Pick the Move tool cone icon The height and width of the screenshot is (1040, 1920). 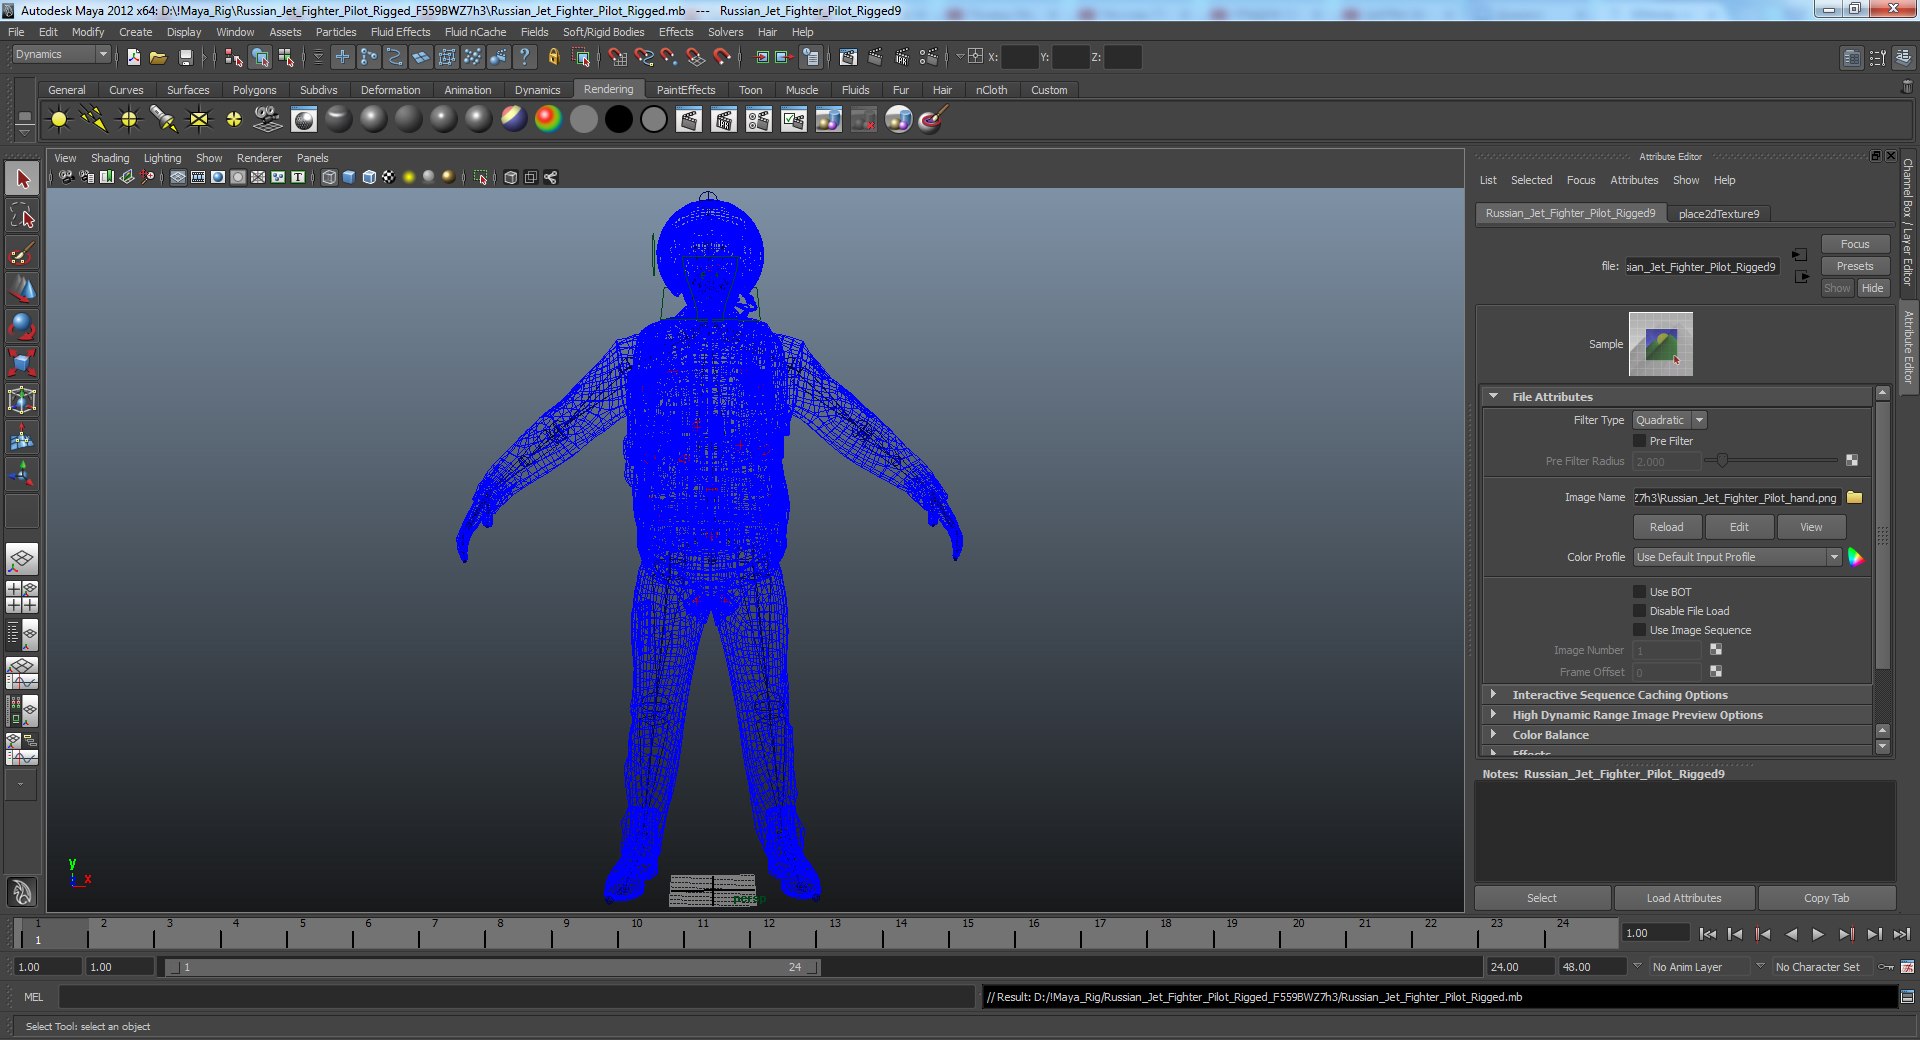[22, 290]
